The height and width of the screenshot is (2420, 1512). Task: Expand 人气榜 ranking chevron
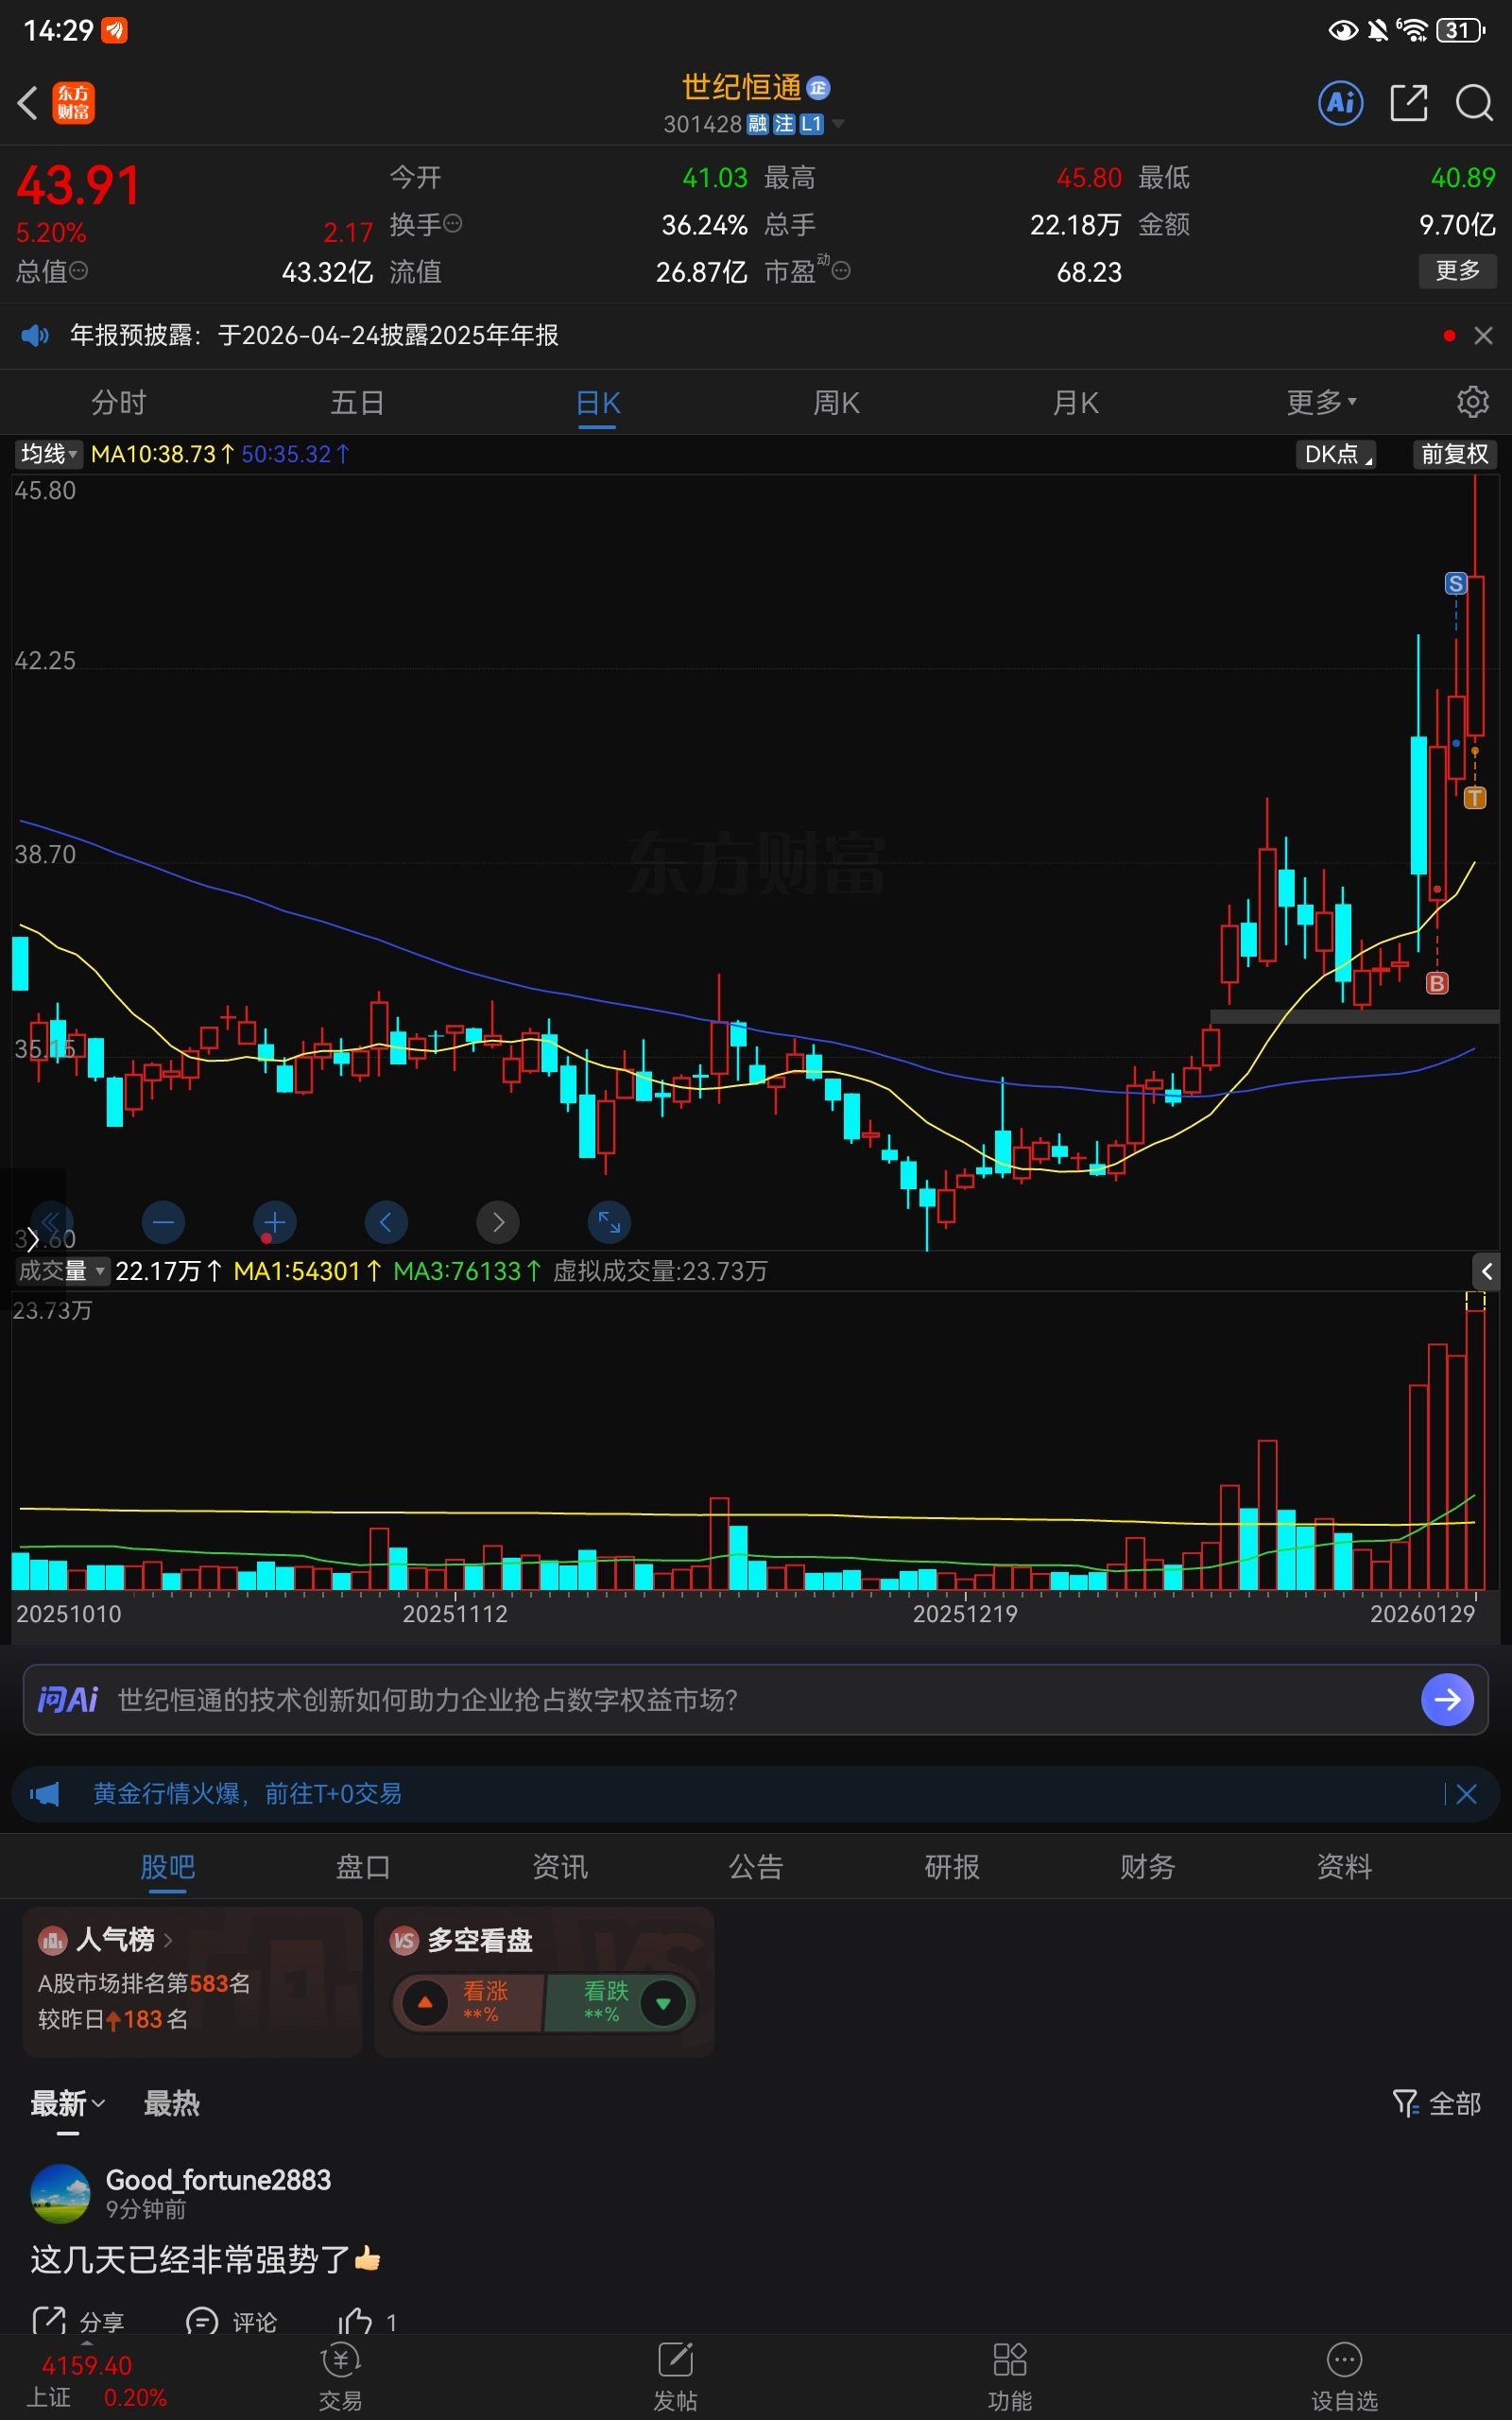click(168, 1940)
